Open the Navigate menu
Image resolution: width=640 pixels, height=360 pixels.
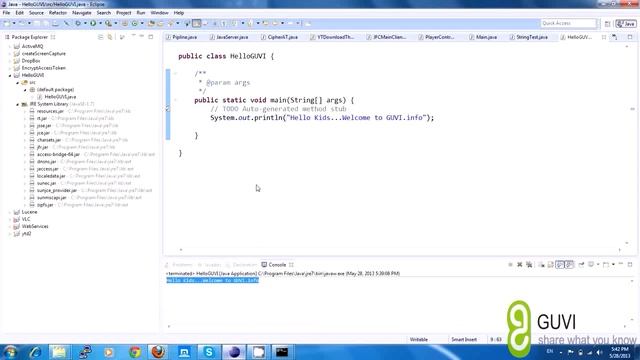point(82,13)
